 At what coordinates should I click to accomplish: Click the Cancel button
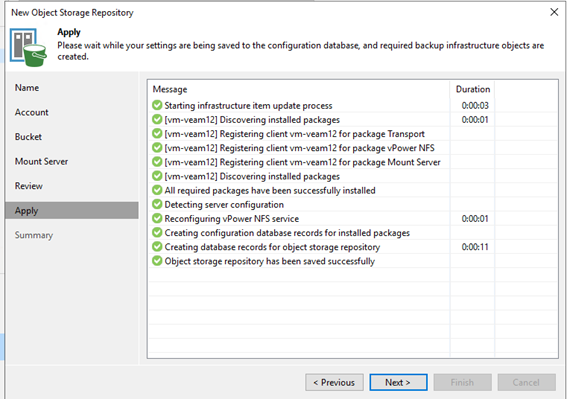[x=526, y=382]
